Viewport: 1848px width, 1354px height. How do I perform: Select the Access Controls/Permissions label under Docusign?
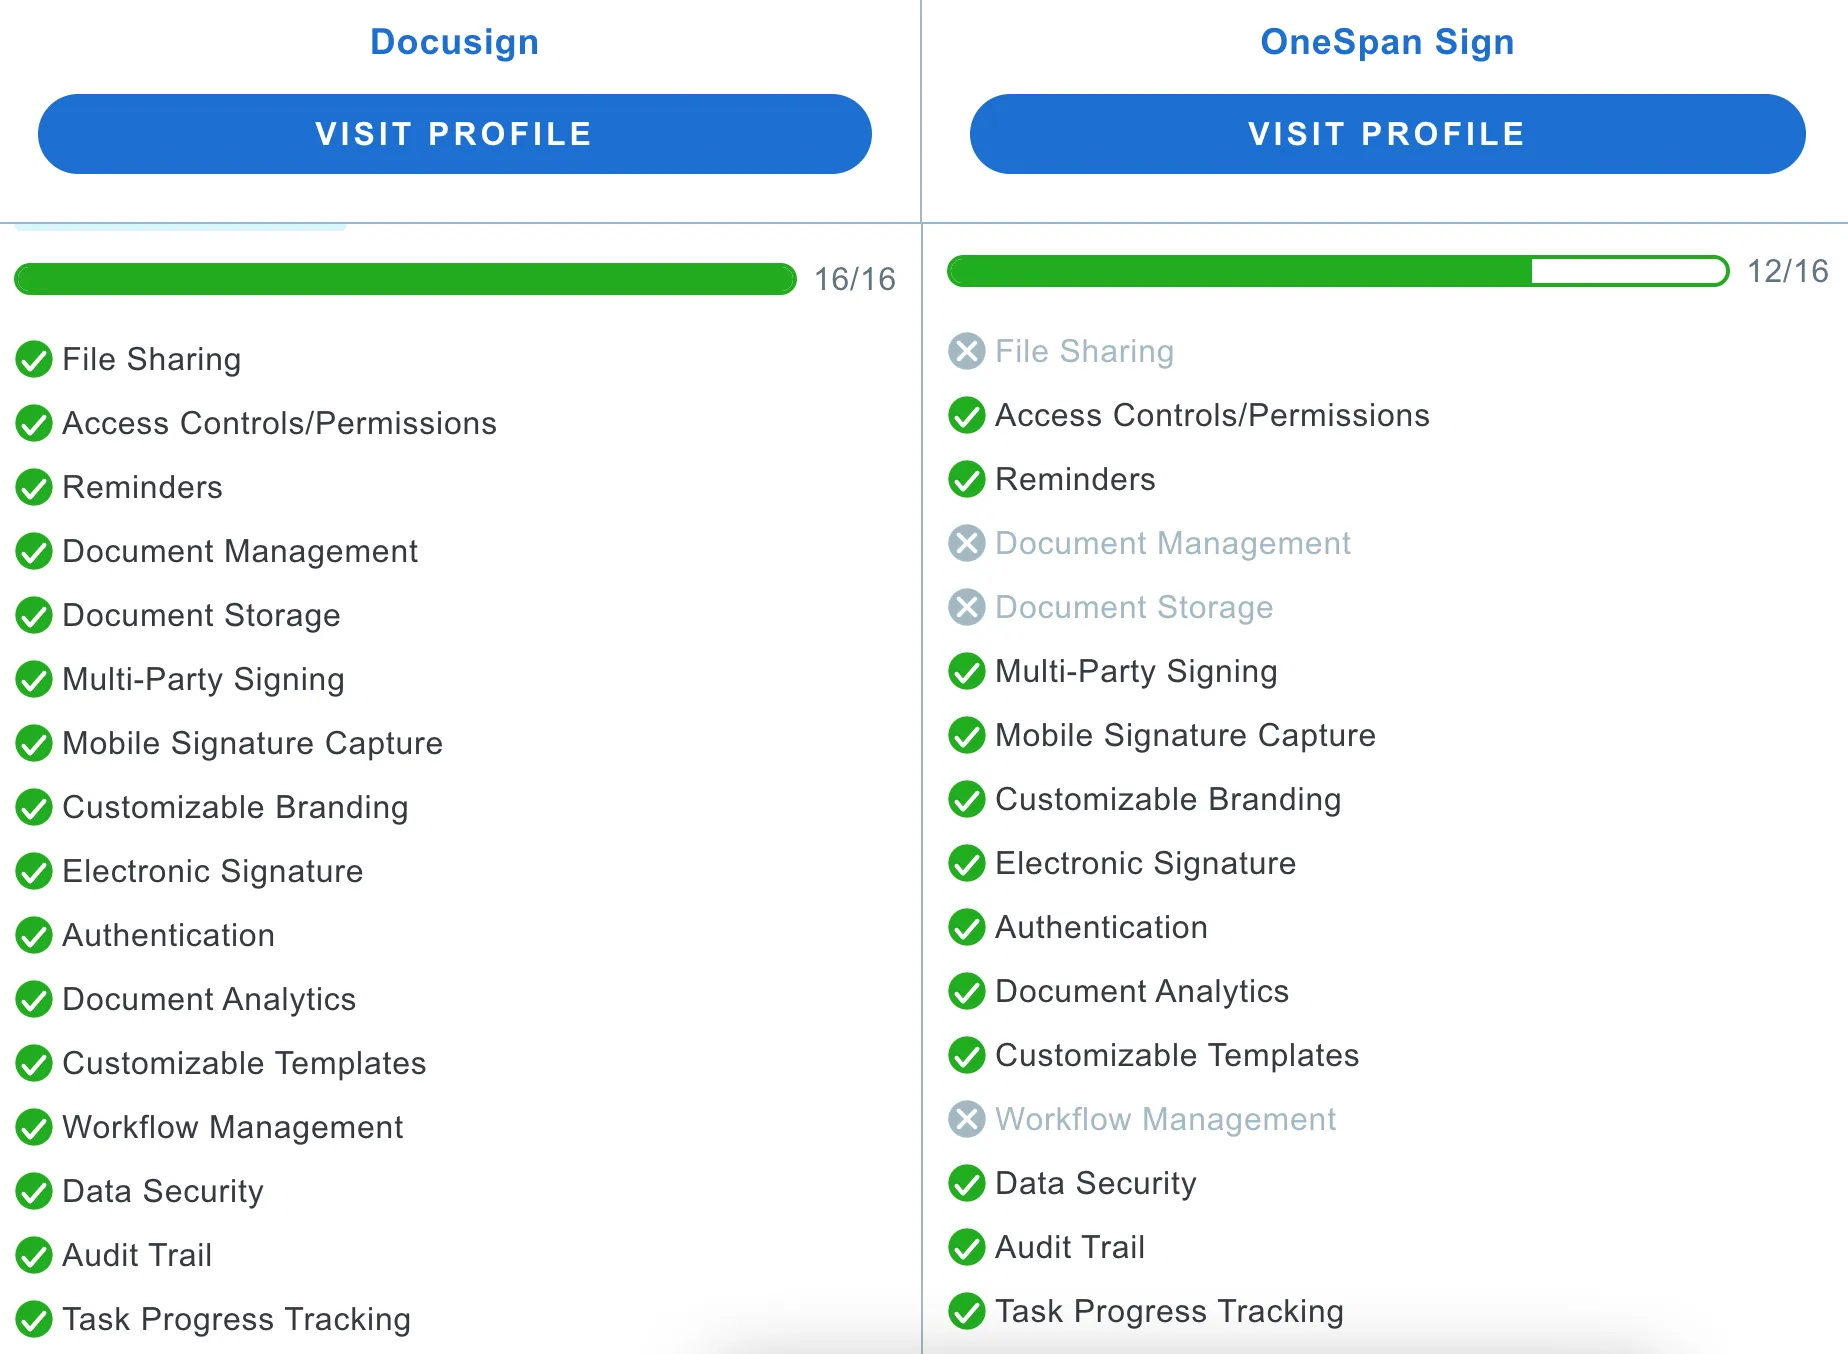pos(279,423)
